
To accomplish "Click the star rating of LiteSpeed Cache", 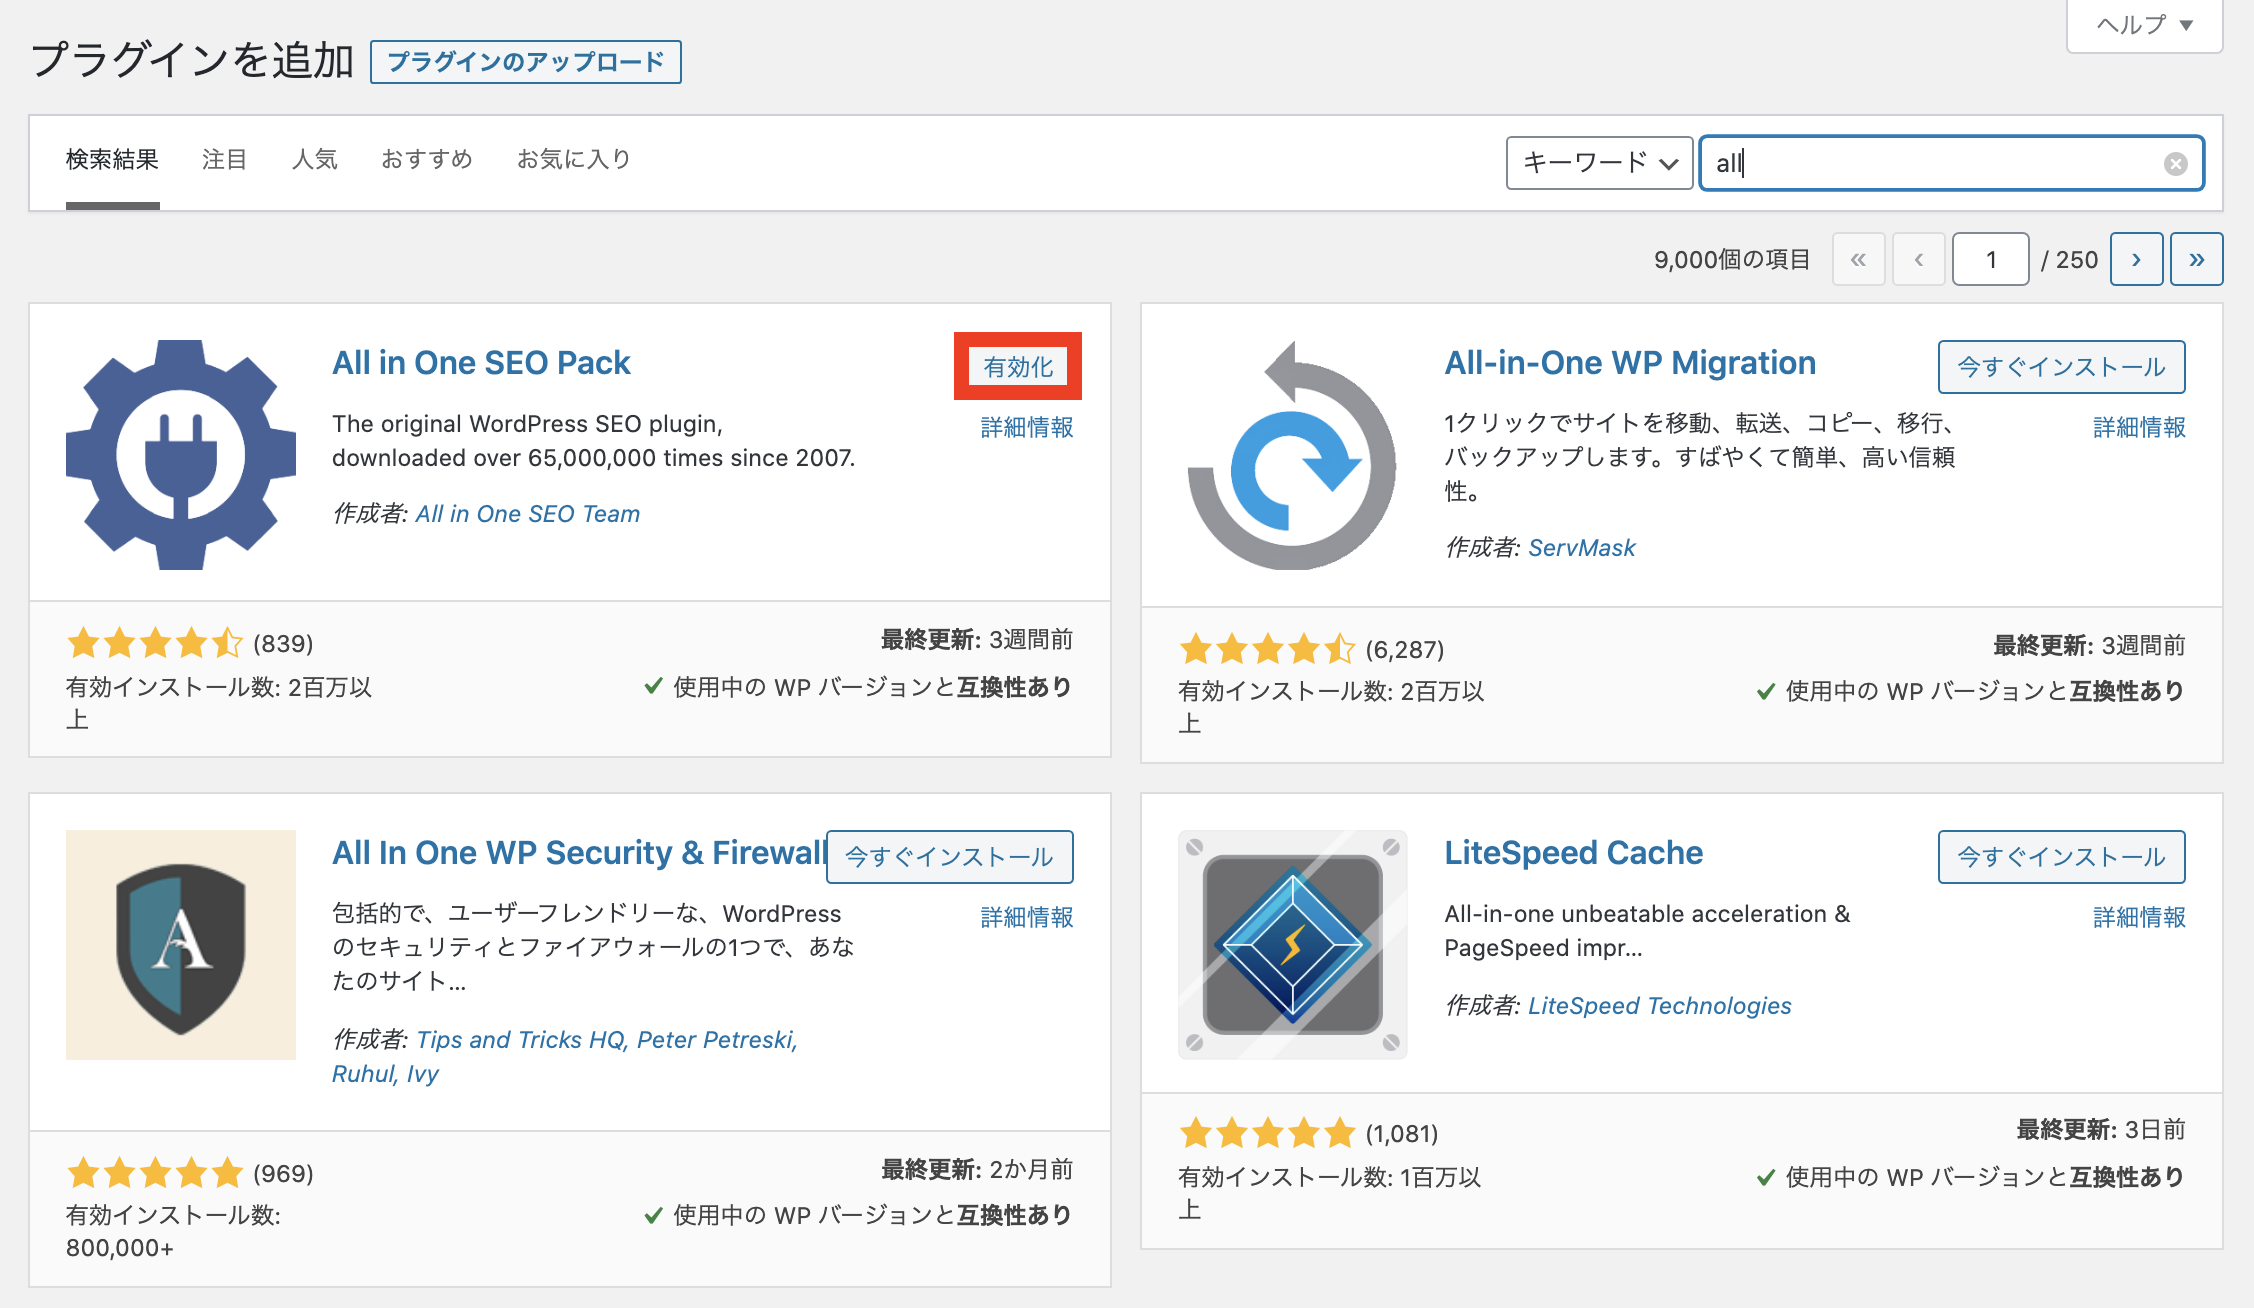I will [1267, 1133].
